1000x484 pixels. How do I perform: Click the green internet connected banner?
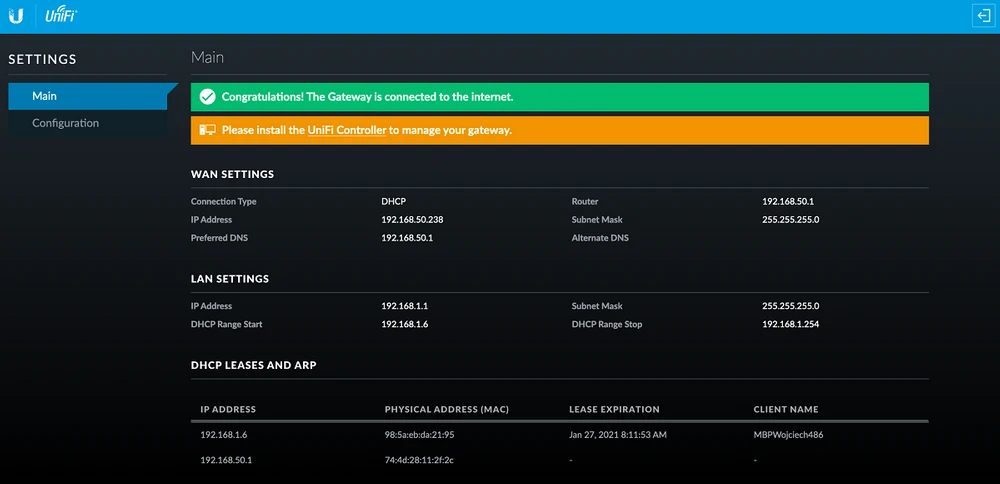[x=560, y=97]
